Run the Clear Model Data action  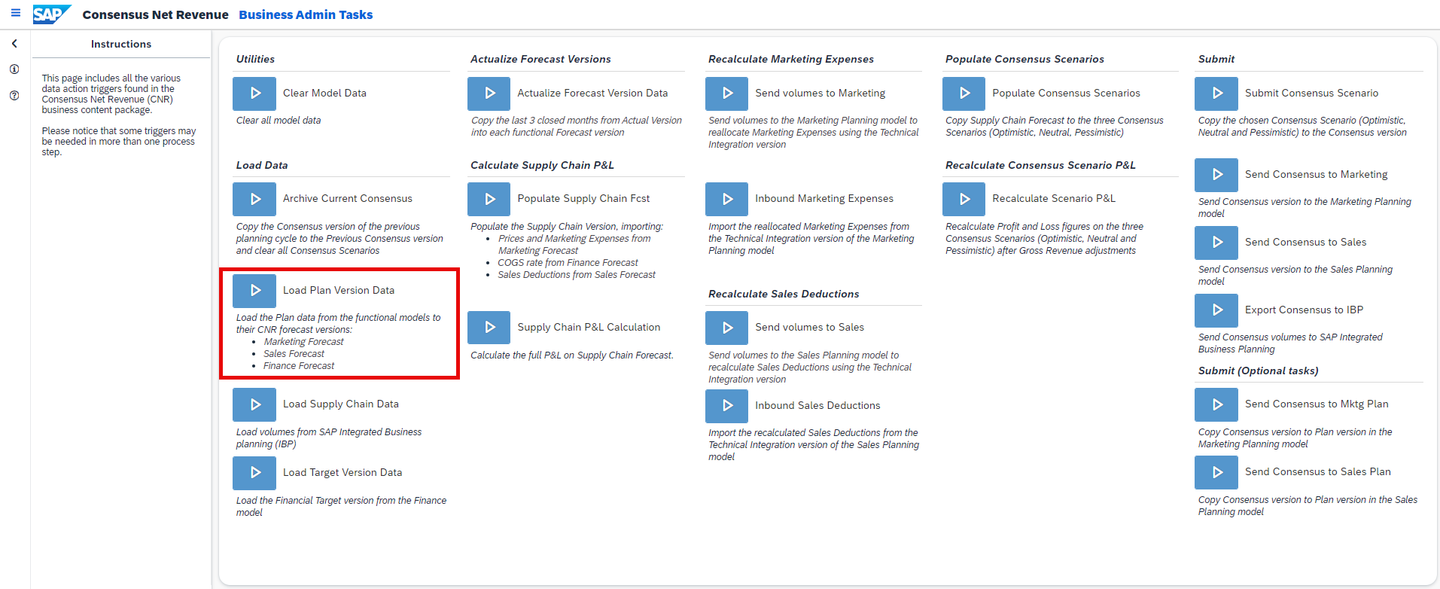255,93
